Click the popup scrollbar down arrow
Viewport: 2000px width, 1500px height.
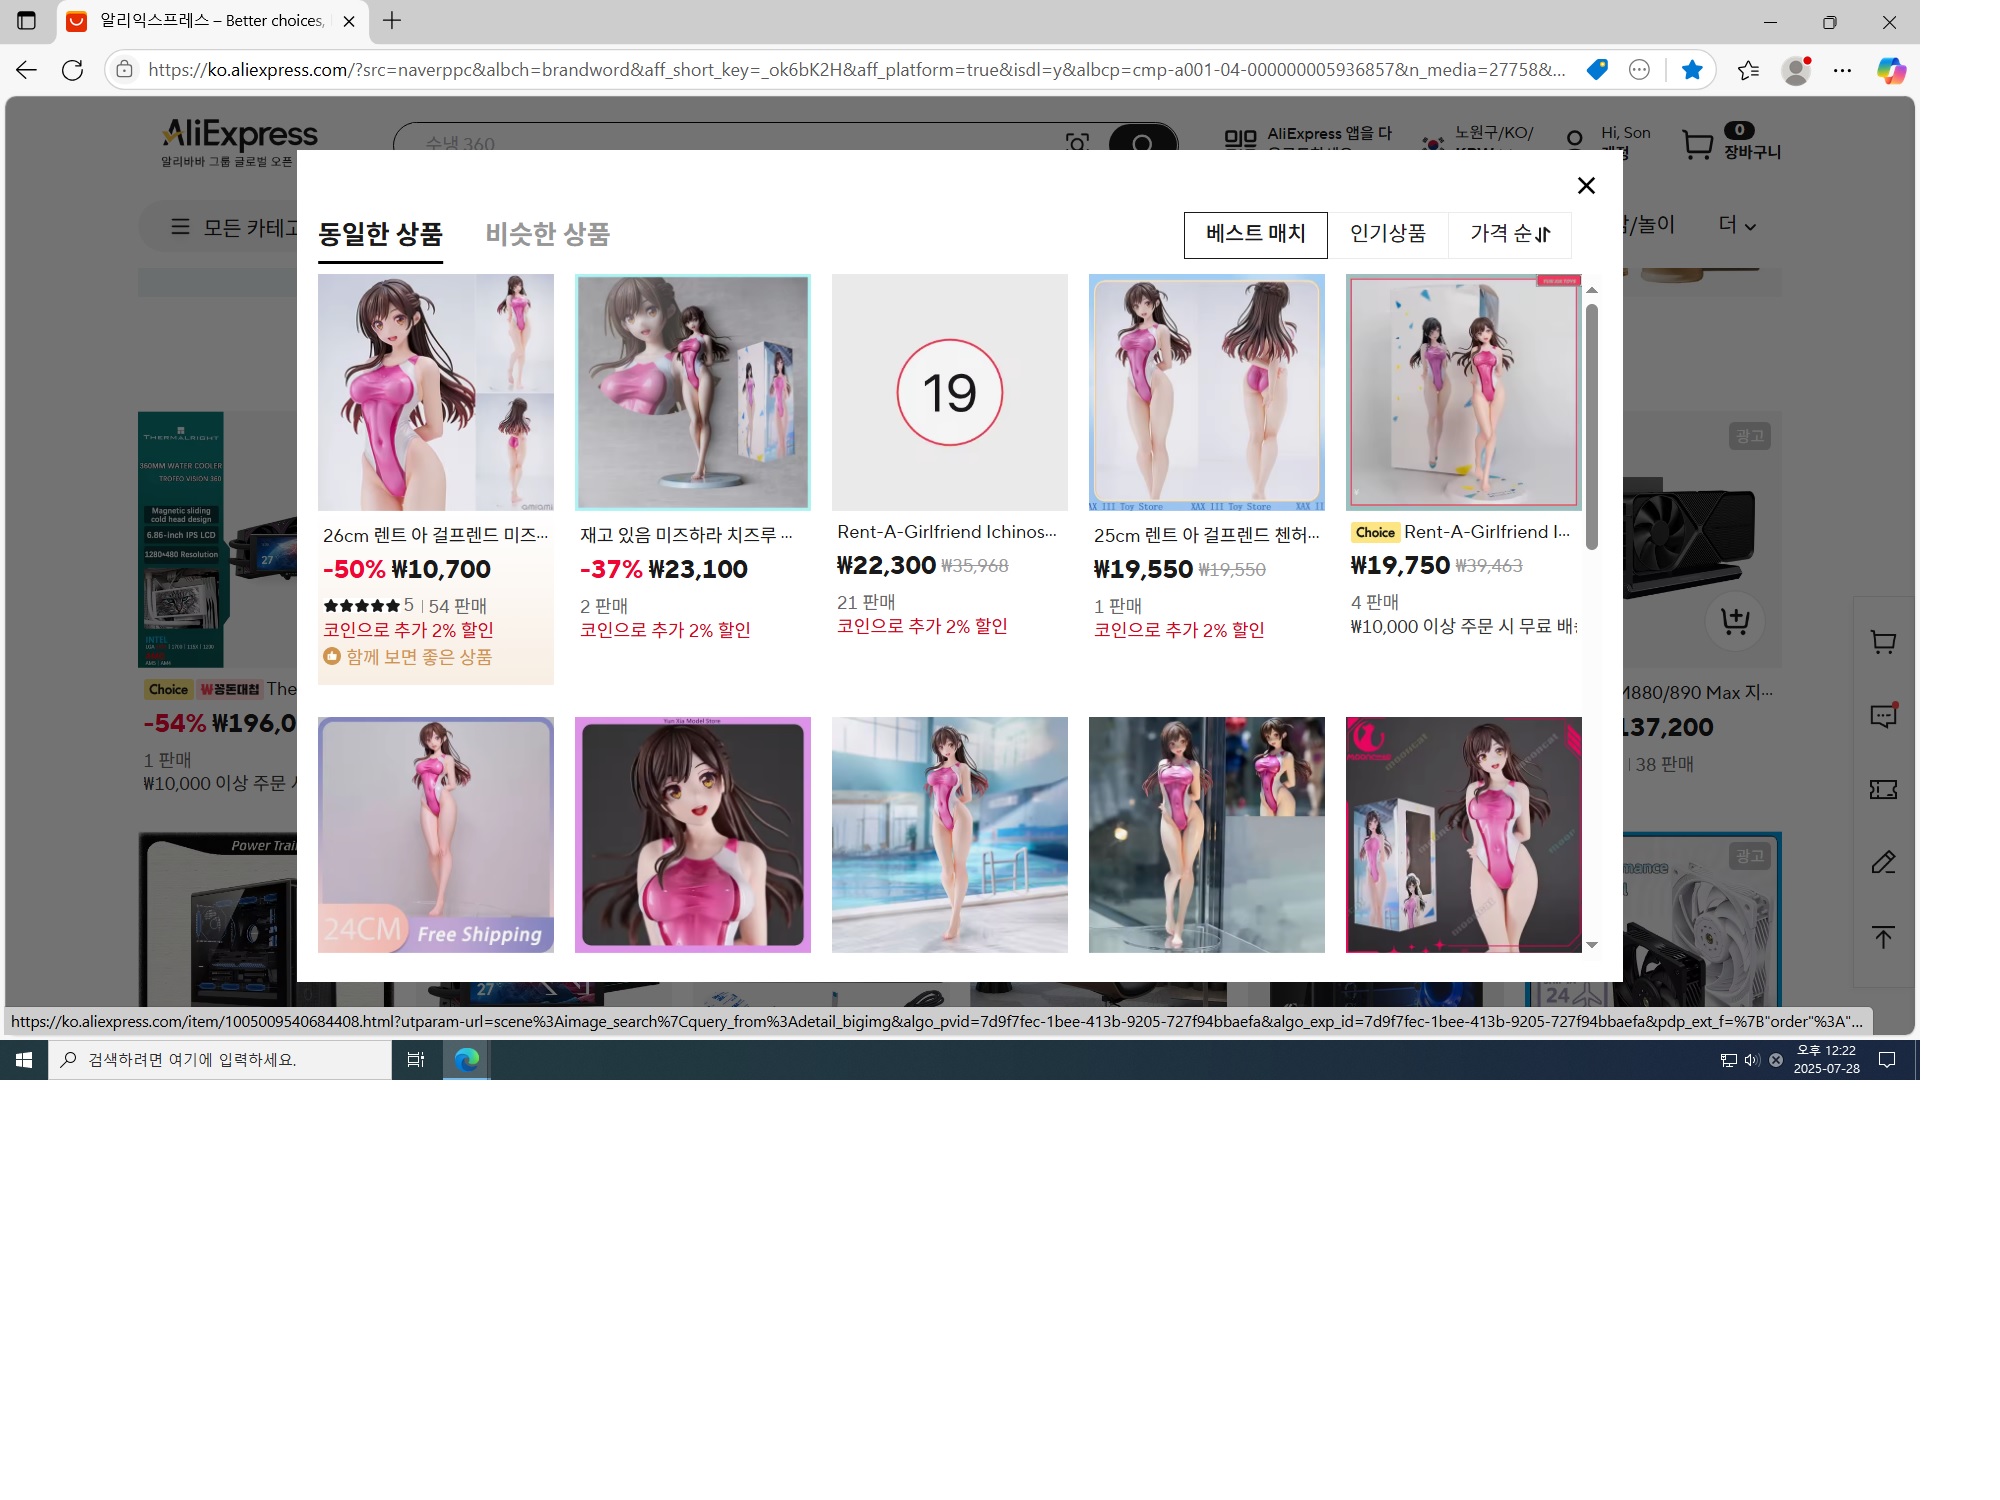coord(1592,945)
